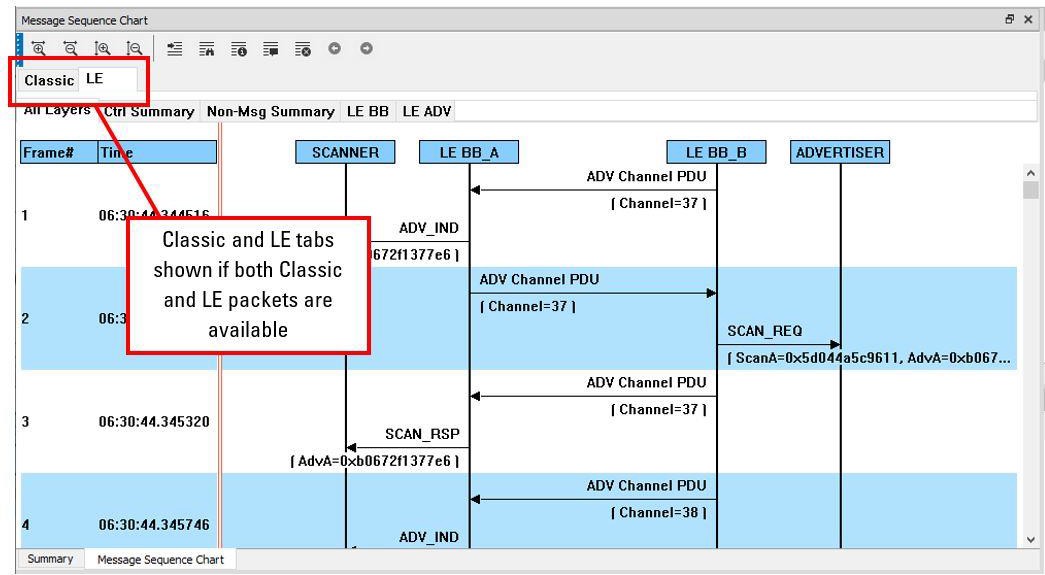Select Message Sequence Chart bottom tab

[161, 560]
